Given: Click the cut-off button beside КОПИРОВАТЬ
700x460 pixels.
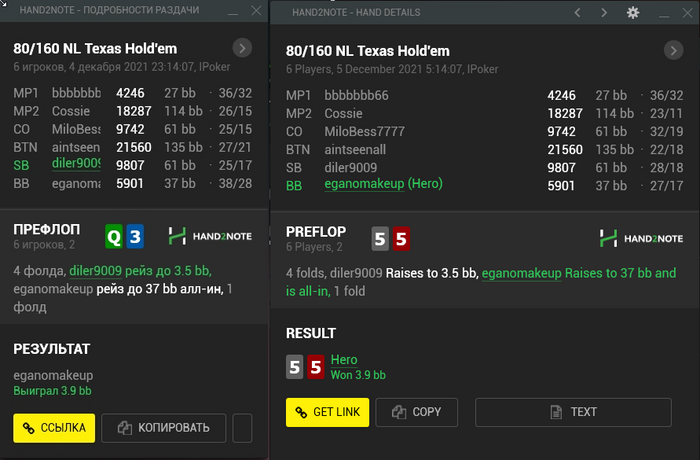Looking at the screenshot, I should tap(242, 428).
